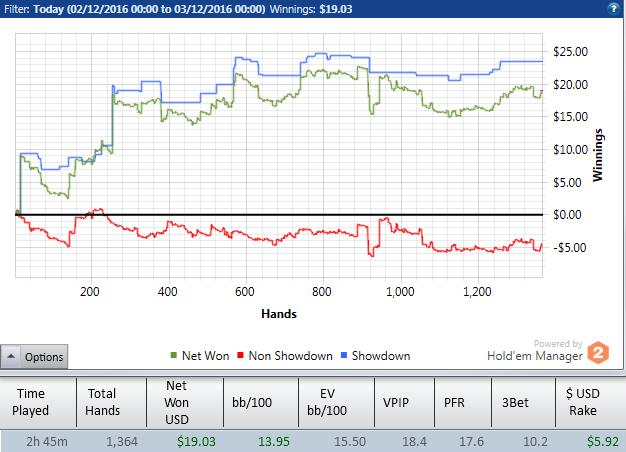
Task: Click the Winnings $19.03 header text
Action: (x=311, y=9)
